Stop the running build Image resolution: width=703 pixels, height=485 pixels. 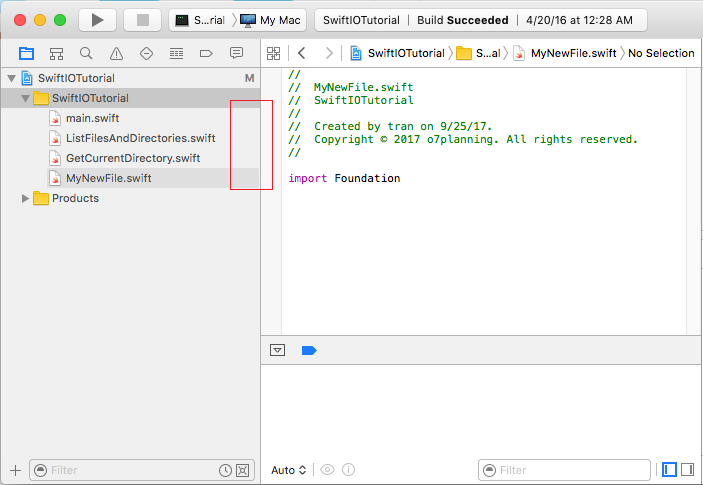(x=143, y=20)
